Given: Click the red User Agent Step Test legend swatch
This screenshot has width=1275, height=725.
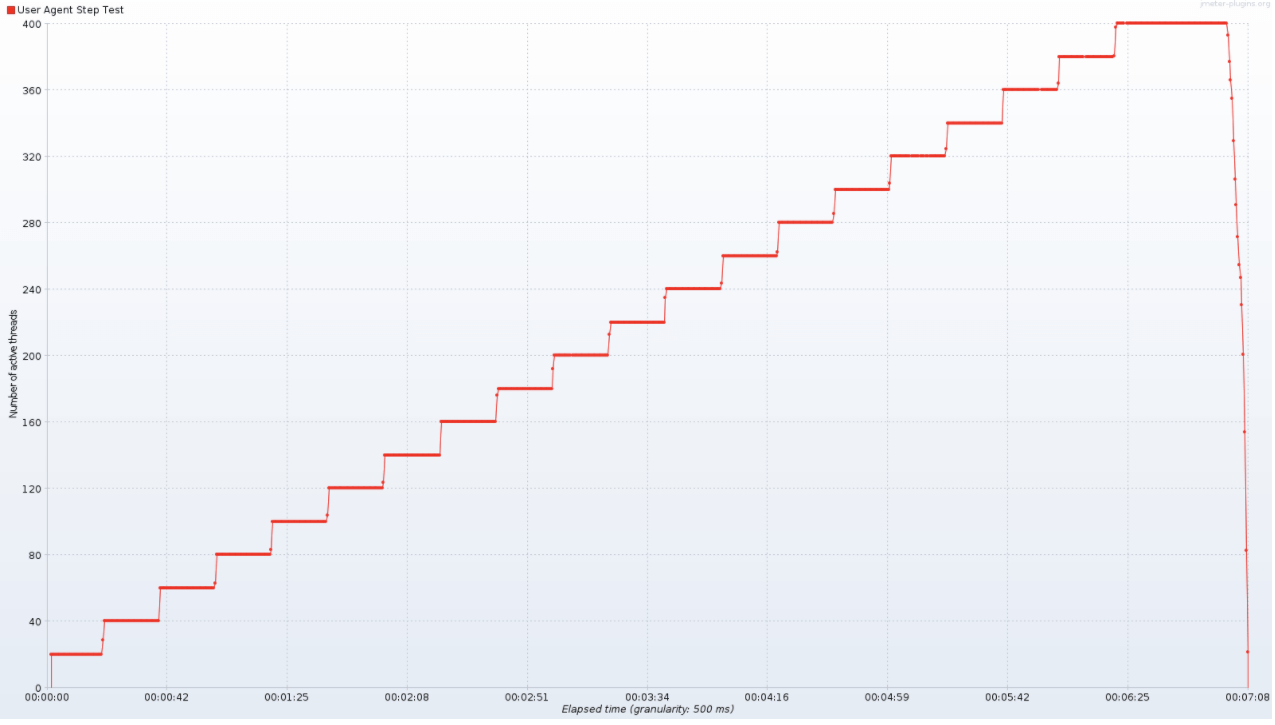Looking at the screenshot, I should 11,9.
